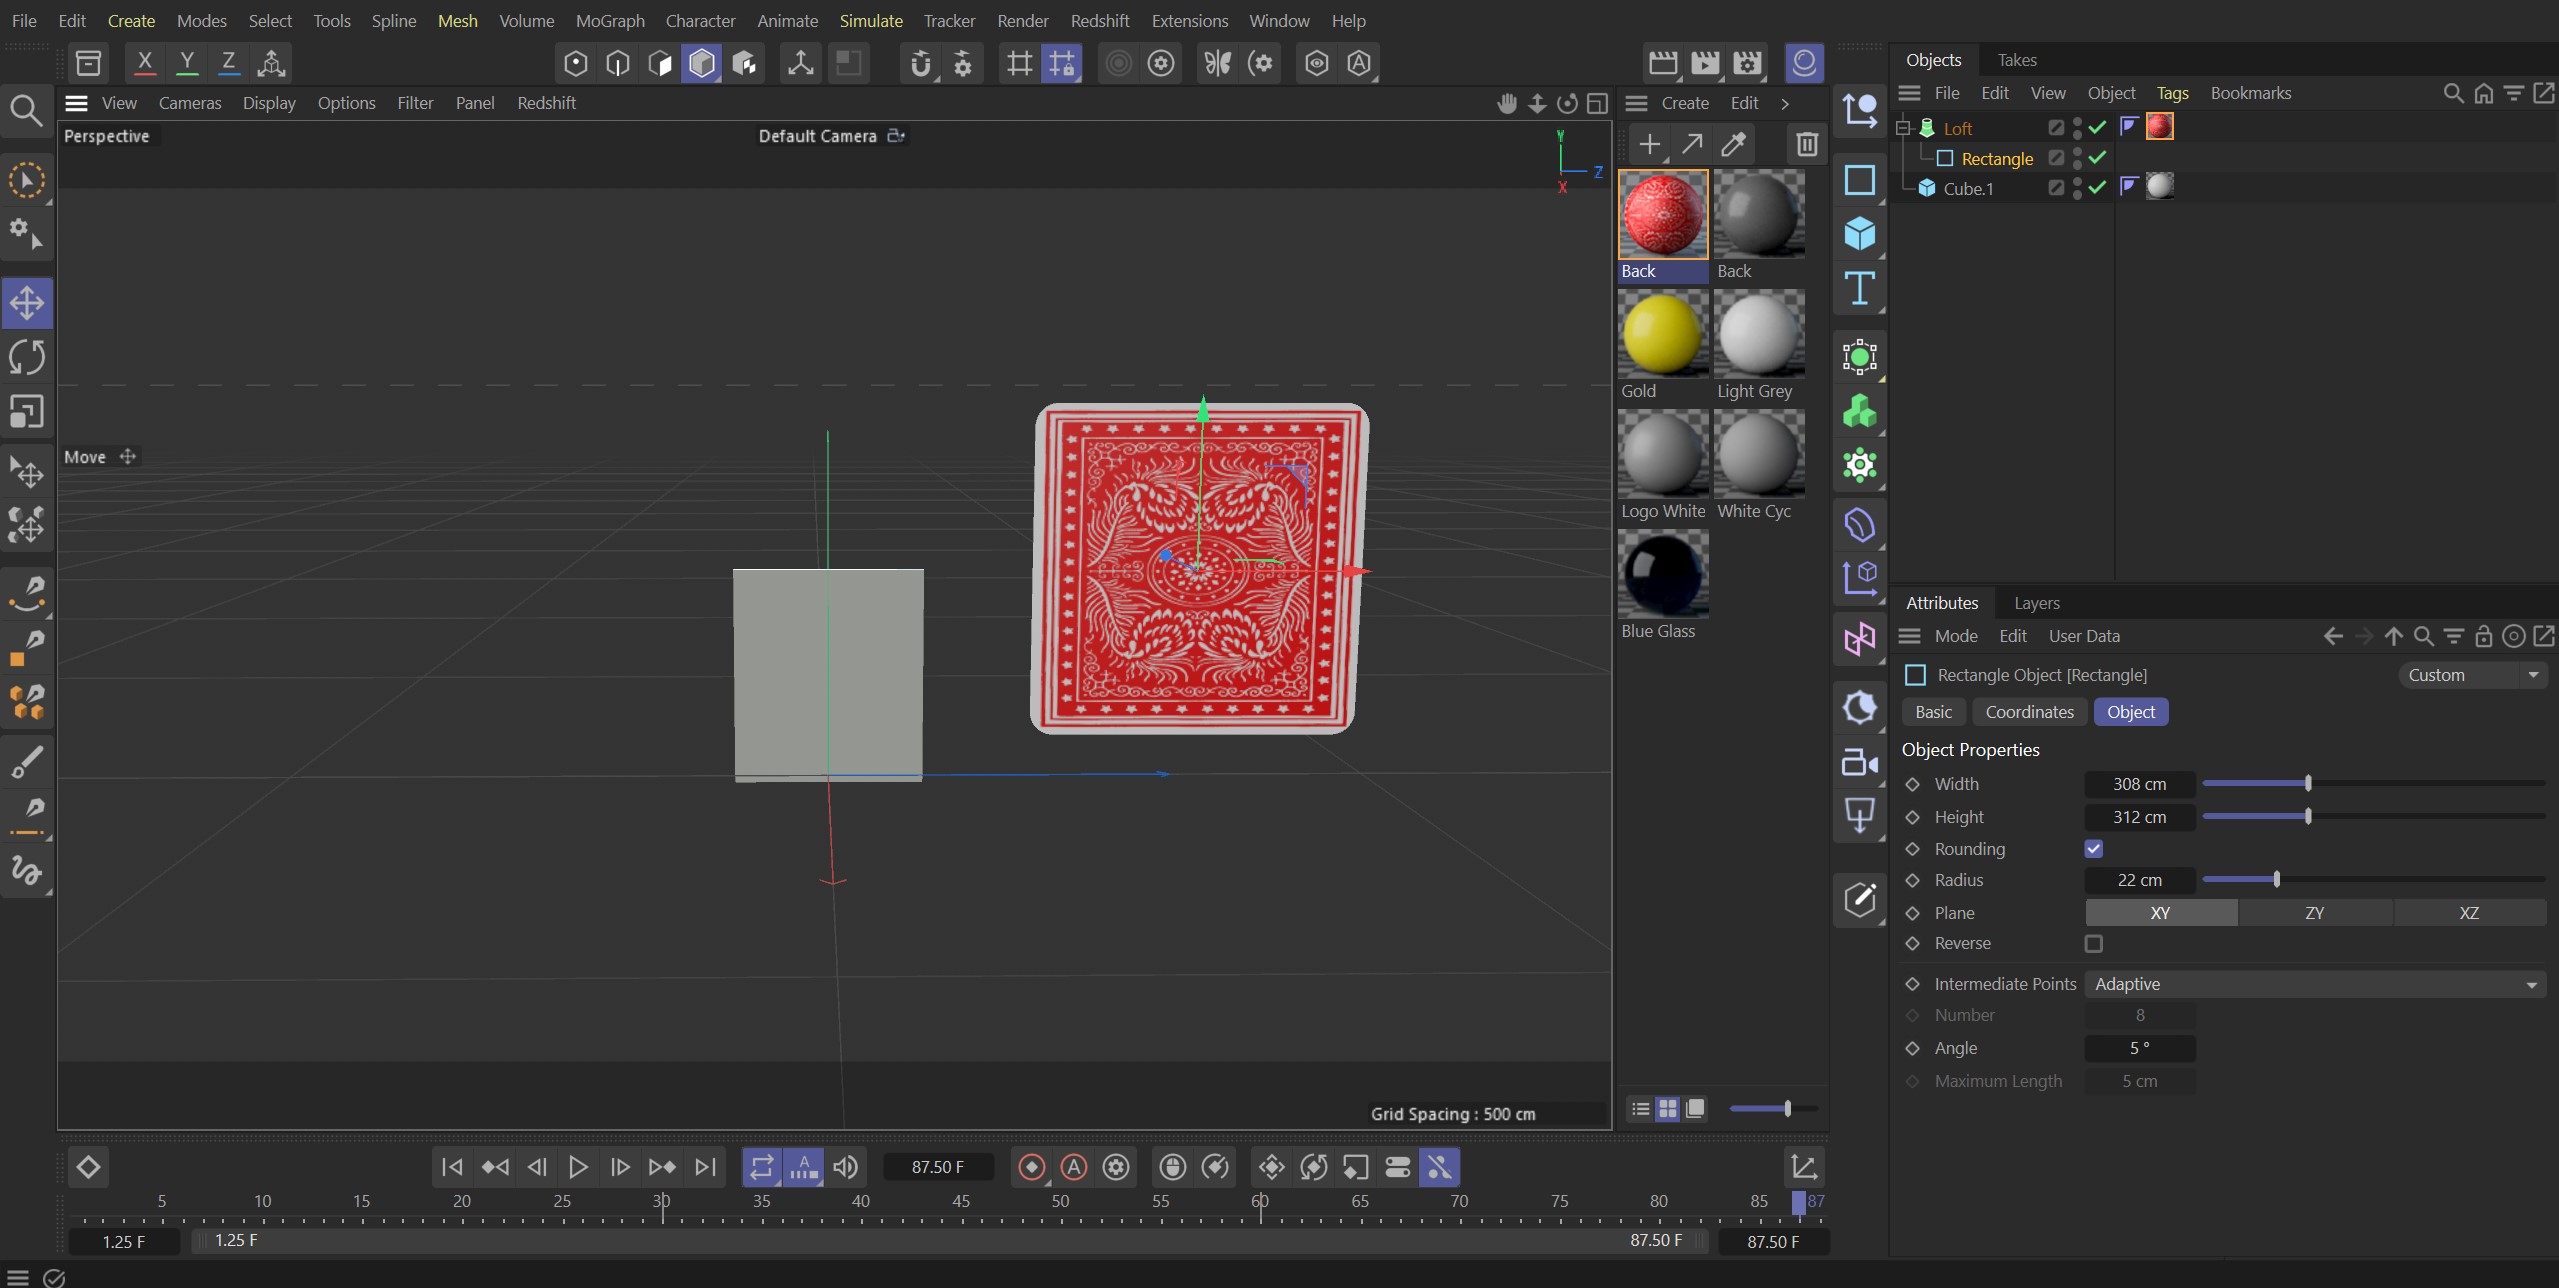Toggle the green enable checkmark beside Rectangle
This screenshot has height=1288, width=2559.
pyautogui.click(x=2097, y=158)
